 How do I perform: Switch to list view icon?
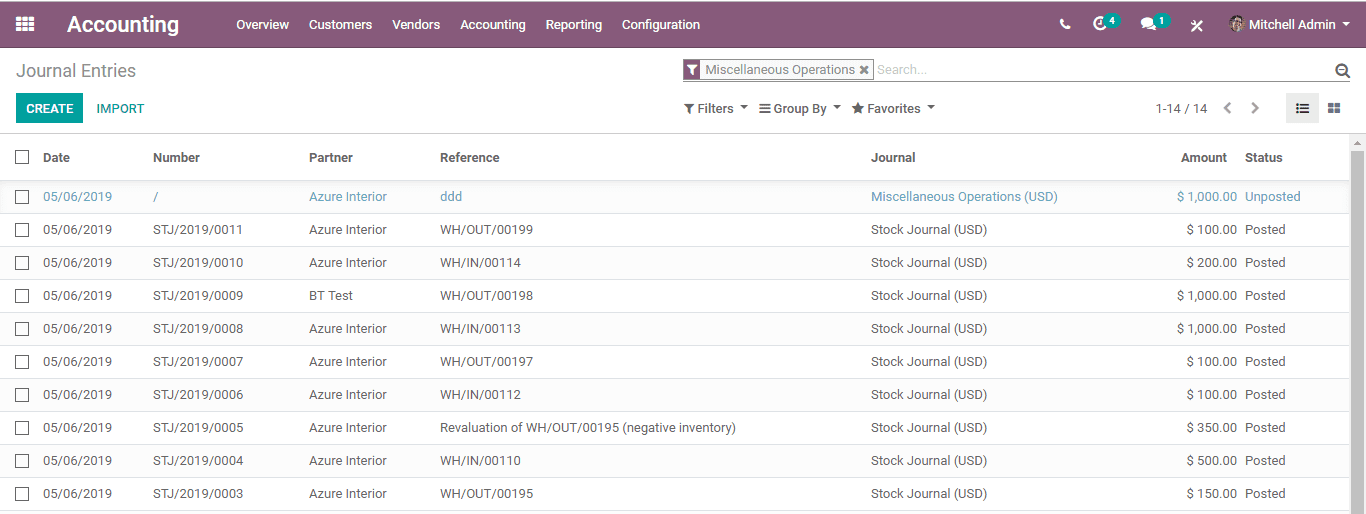pyautogui.click(x=1302, y=108)
